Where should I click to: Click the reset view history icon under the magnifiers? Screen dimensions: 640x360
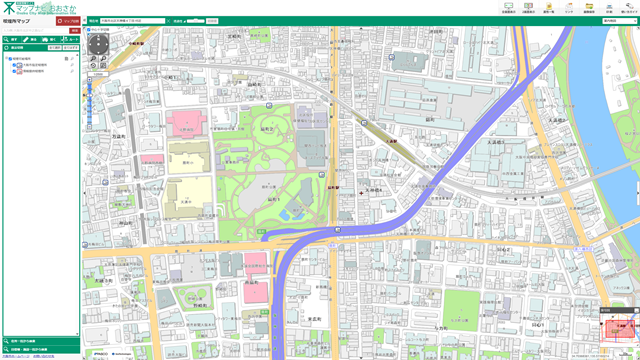pos(93,66)
